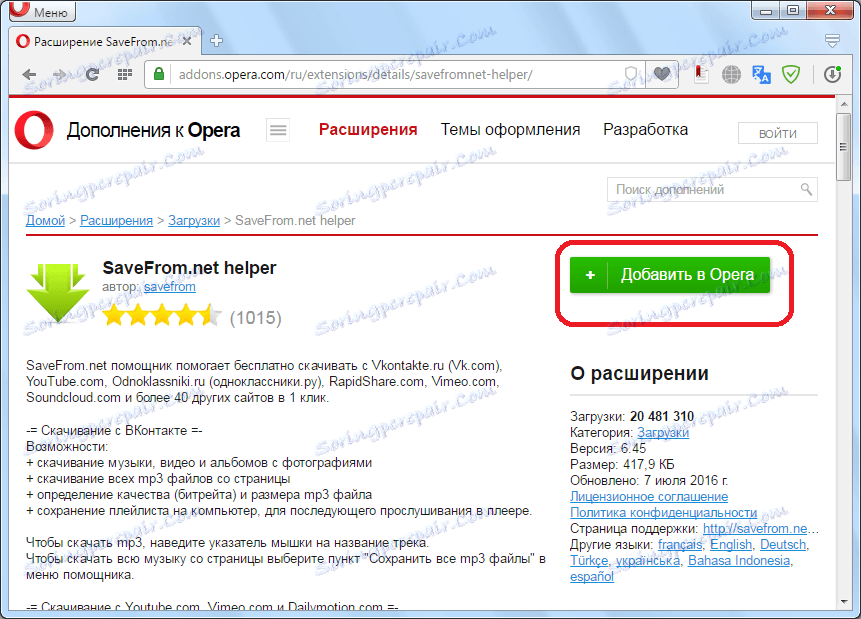The width and height of the screenshot is (861, 619).
Task: Switch to Deutsch language
Action: click(783, 544)
